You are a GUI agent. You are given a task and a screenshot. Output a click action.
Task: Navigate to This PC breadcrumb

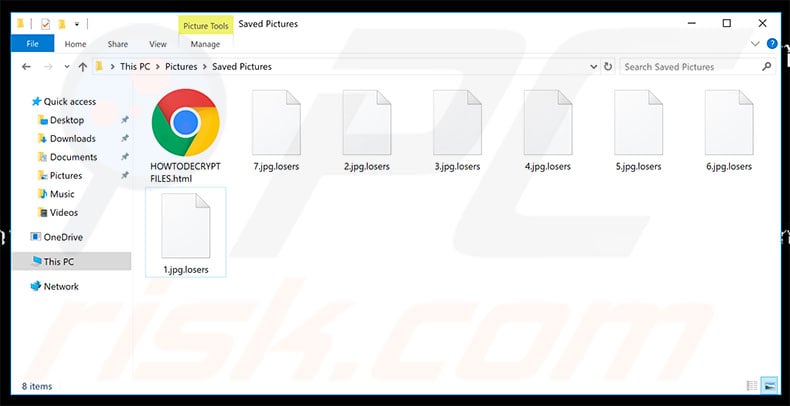(135, 66)
